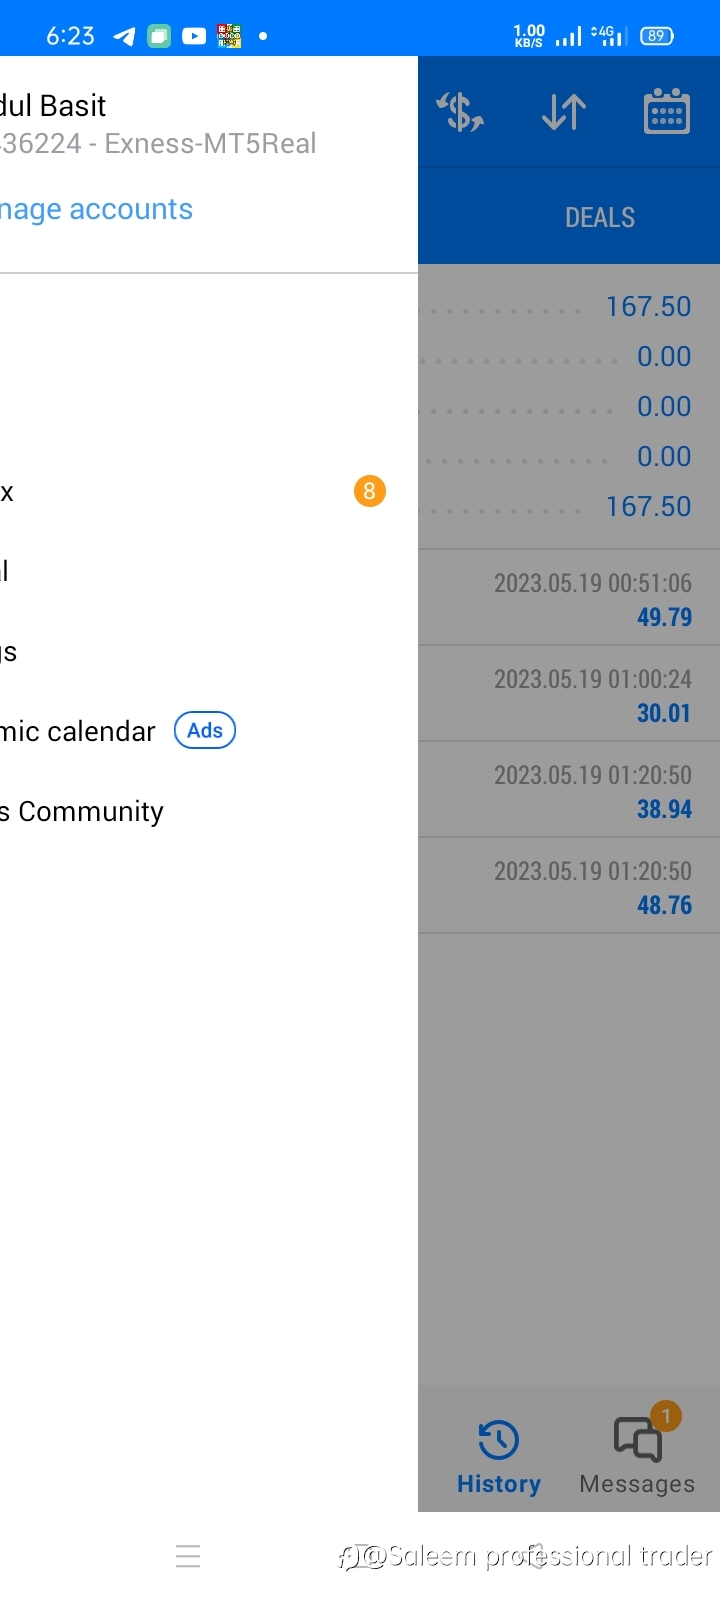Select the deal with profit 38.94
Image resolution: width=720 pixels, height=1600 pixels.
coord(569,790)
